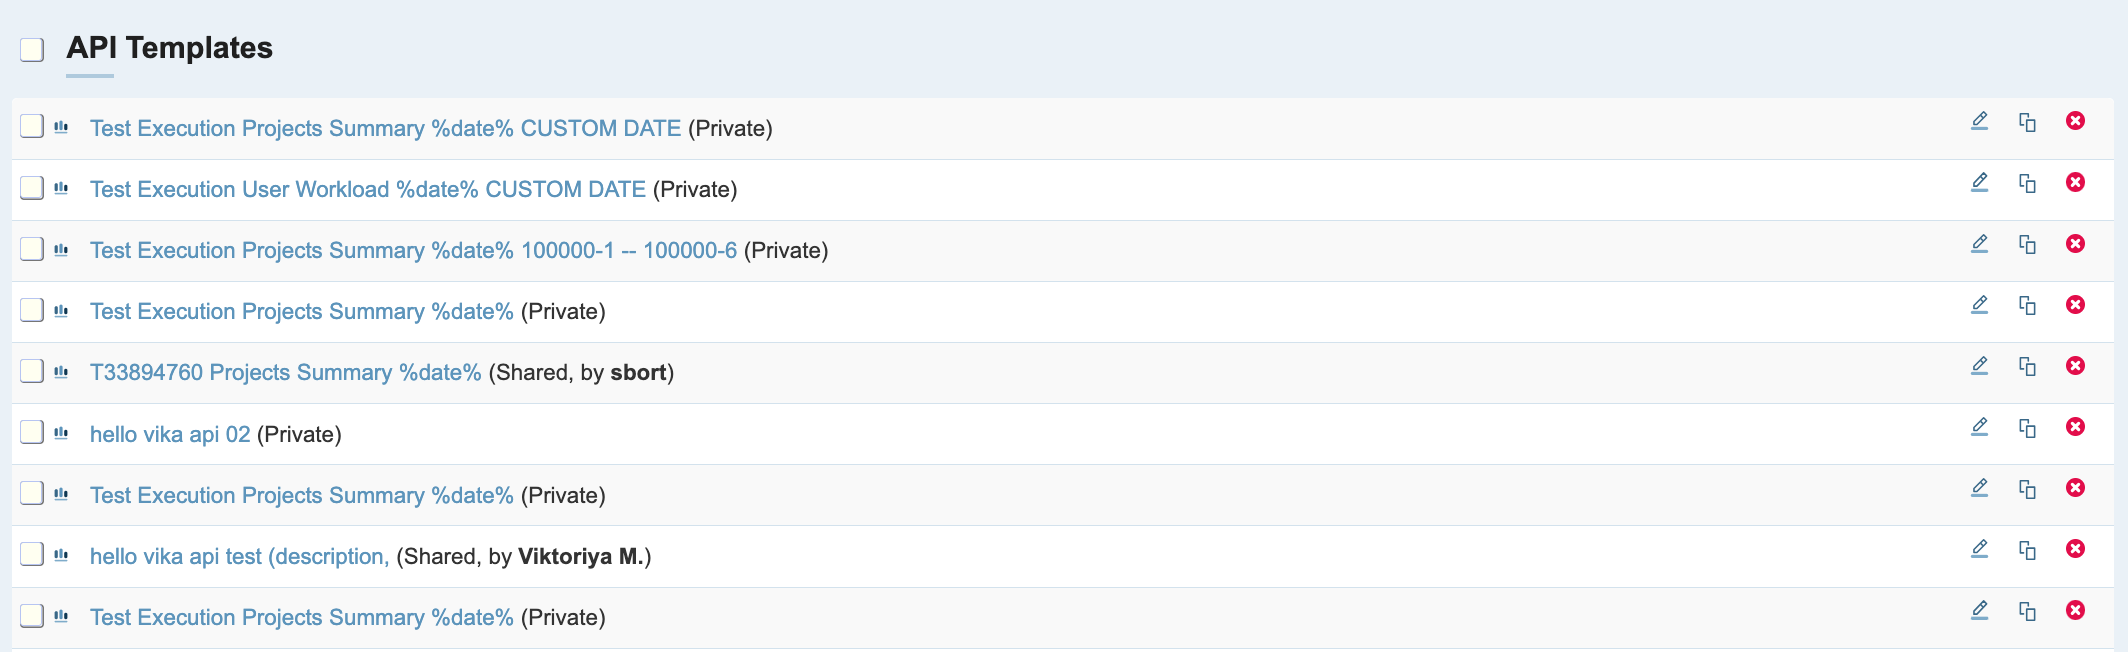Screen dimensions: 2128x652
Task: Click chart icon beside hello vika api 02
Action: 61,433
